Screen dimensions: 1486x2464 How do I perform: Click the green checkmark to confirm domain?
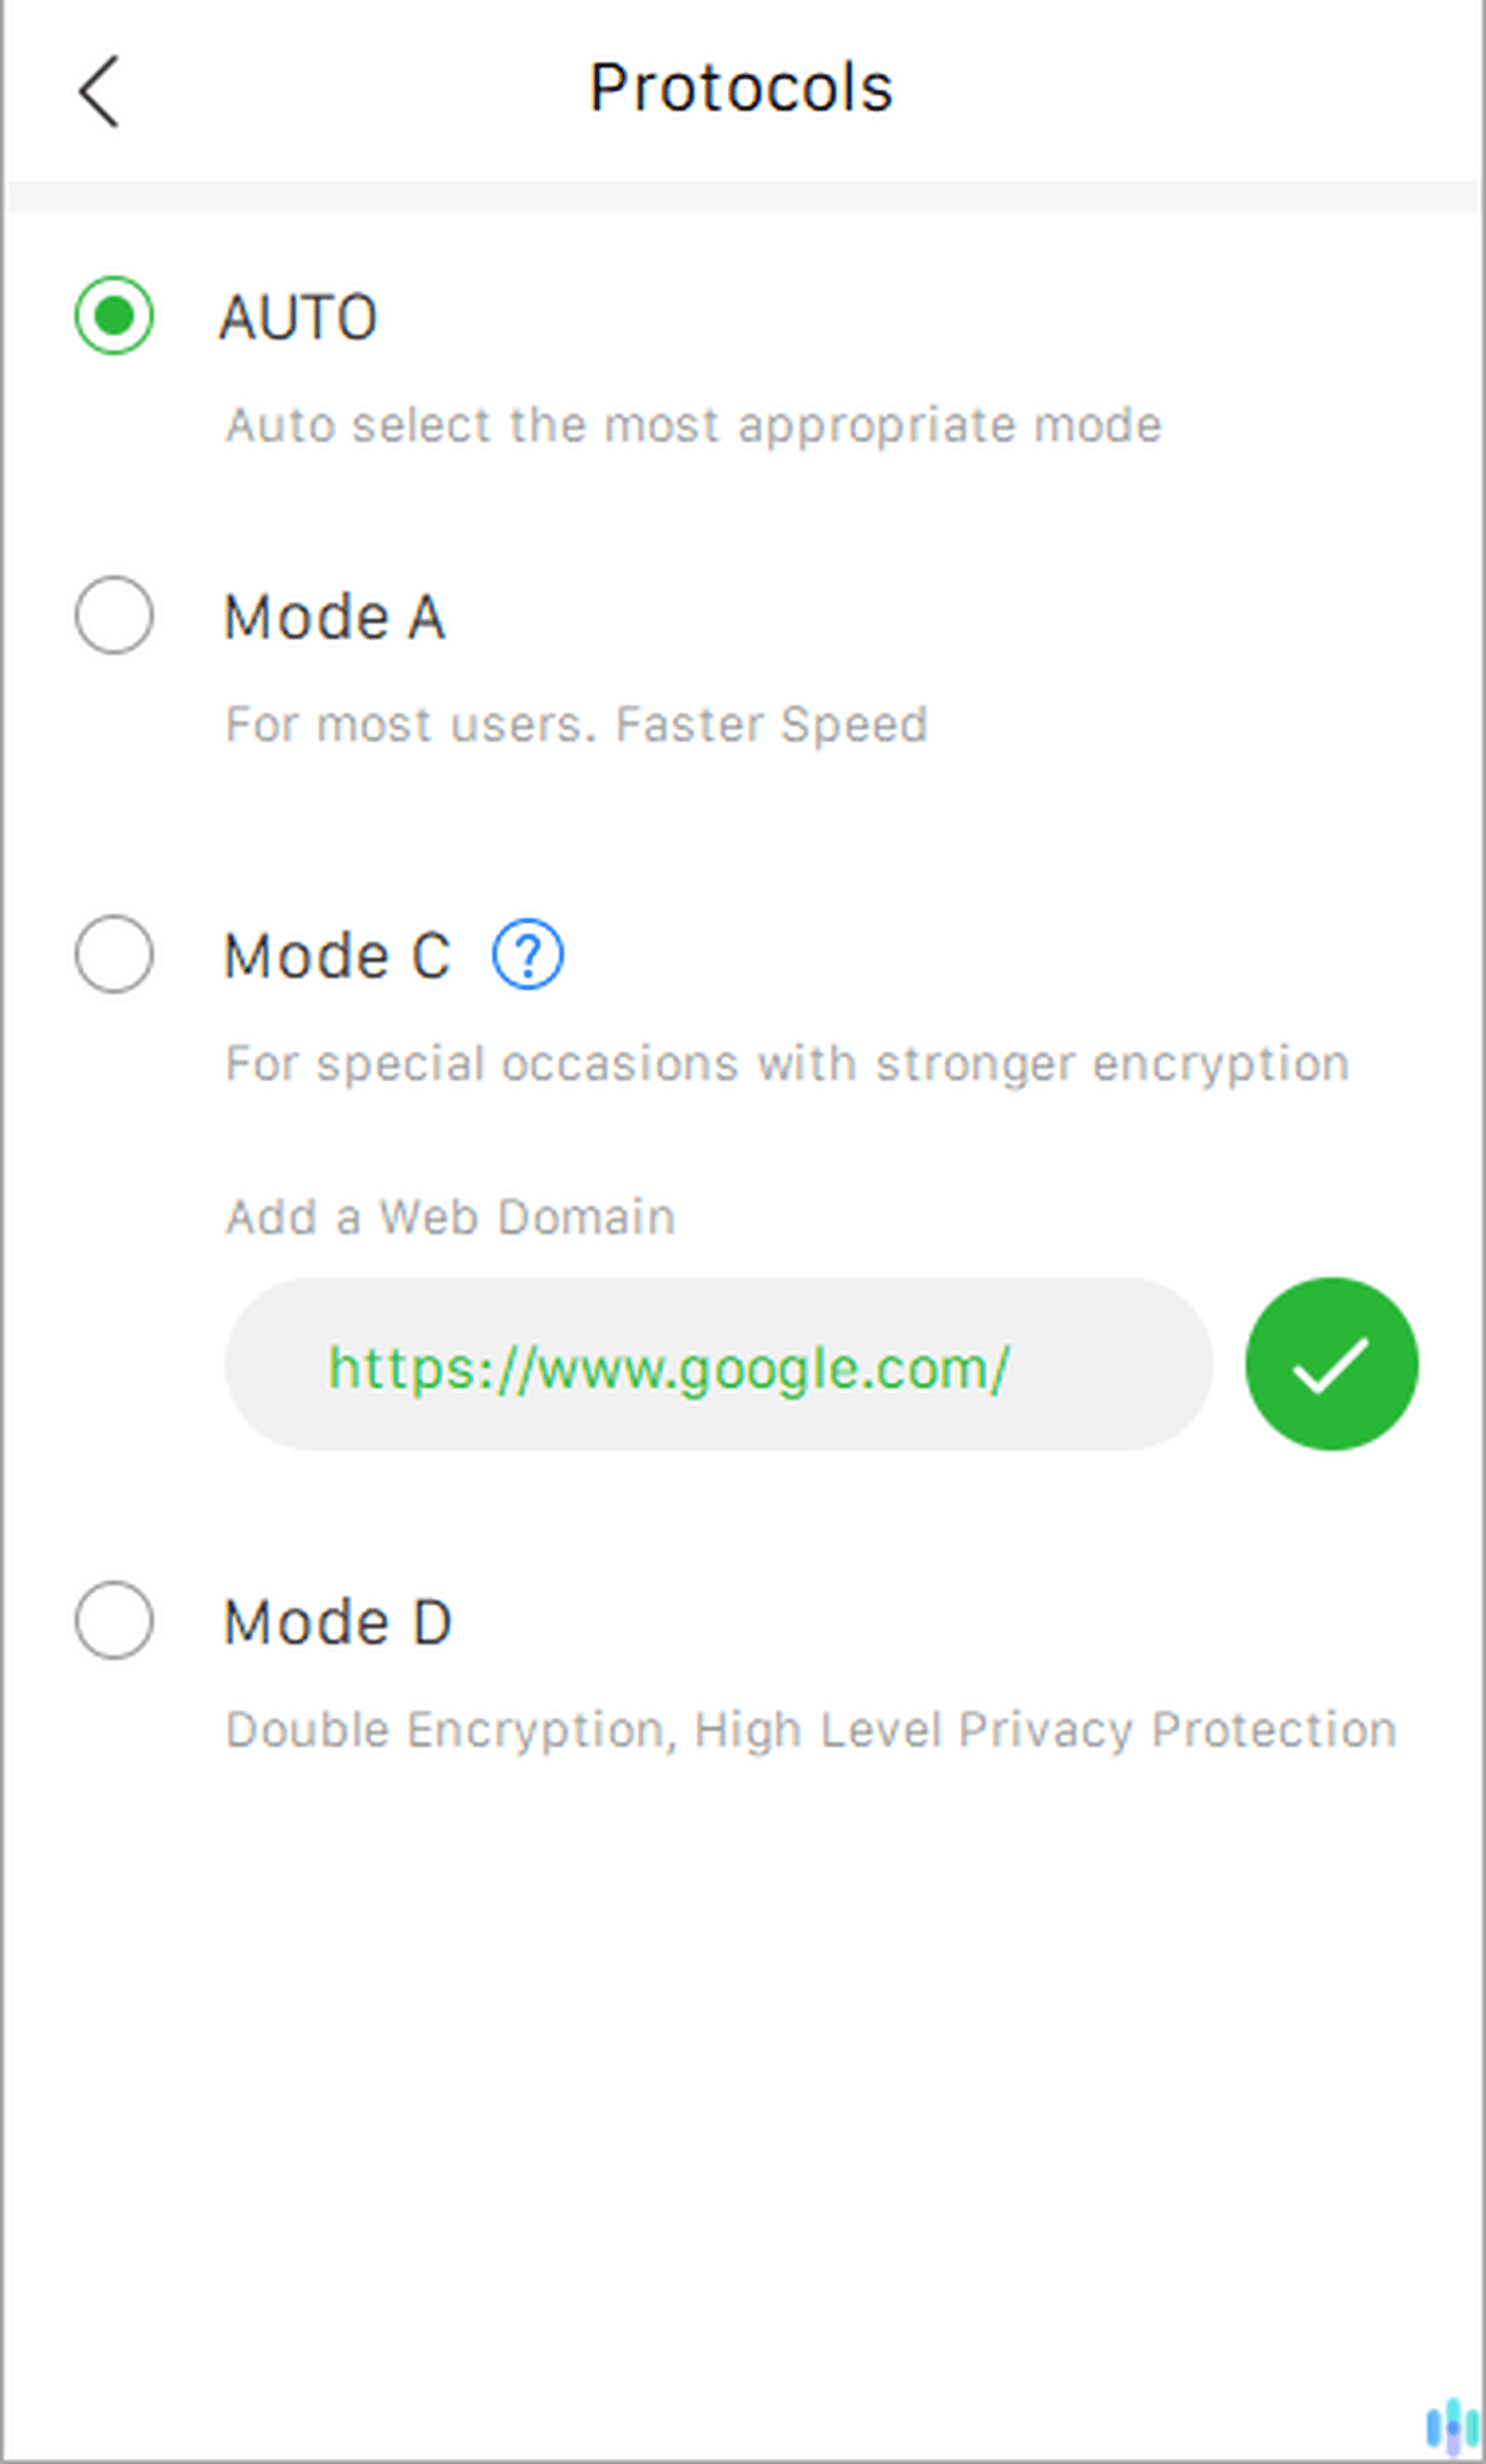click(1329, 1364)
